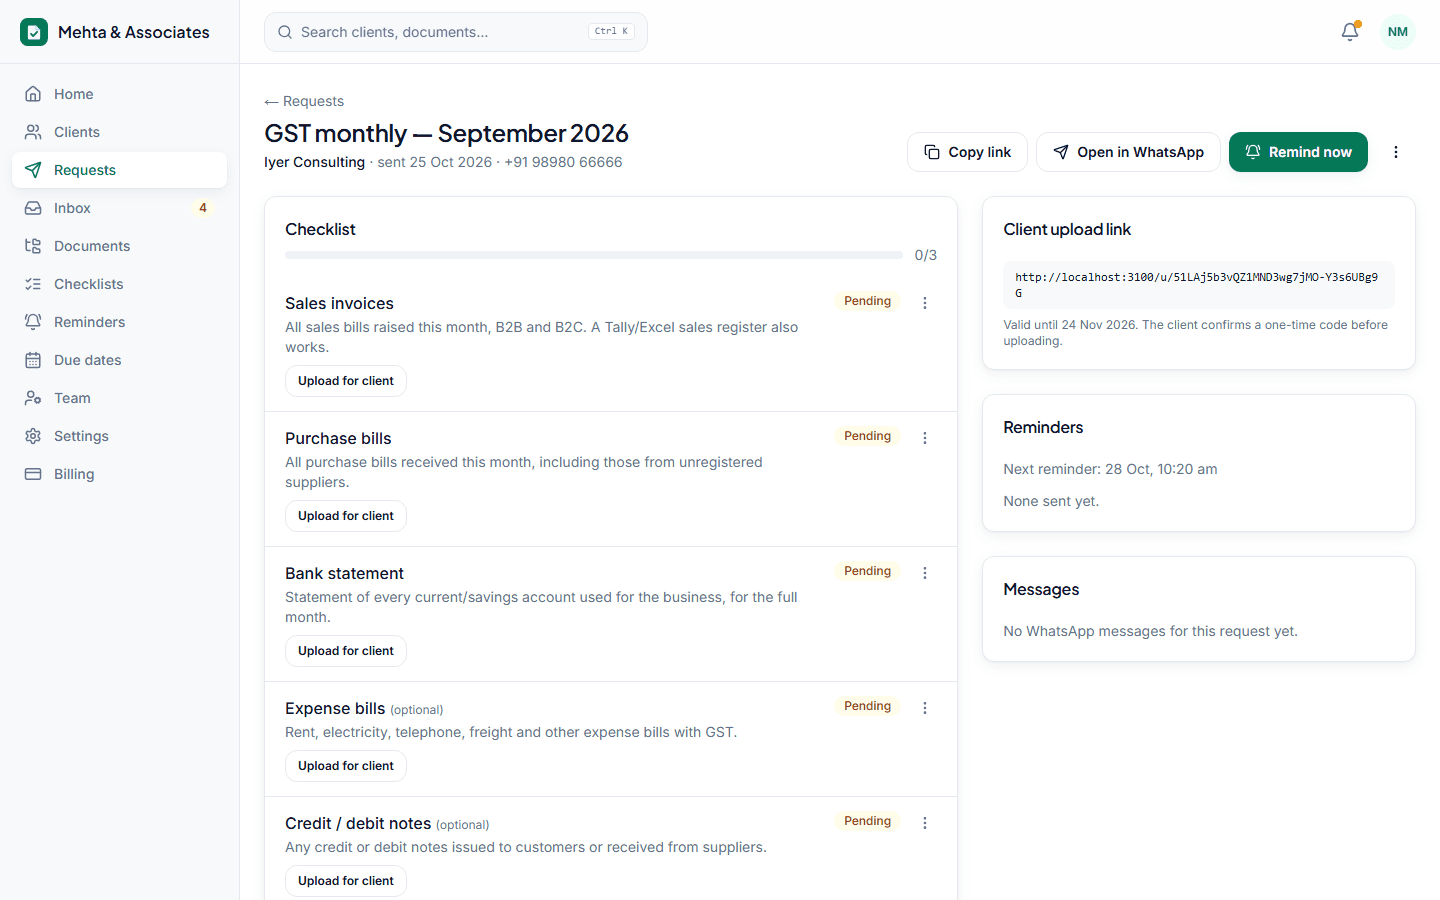Open the NM user avatar menu
This screenshot has height=900, width=1440.
[1398, 32]
